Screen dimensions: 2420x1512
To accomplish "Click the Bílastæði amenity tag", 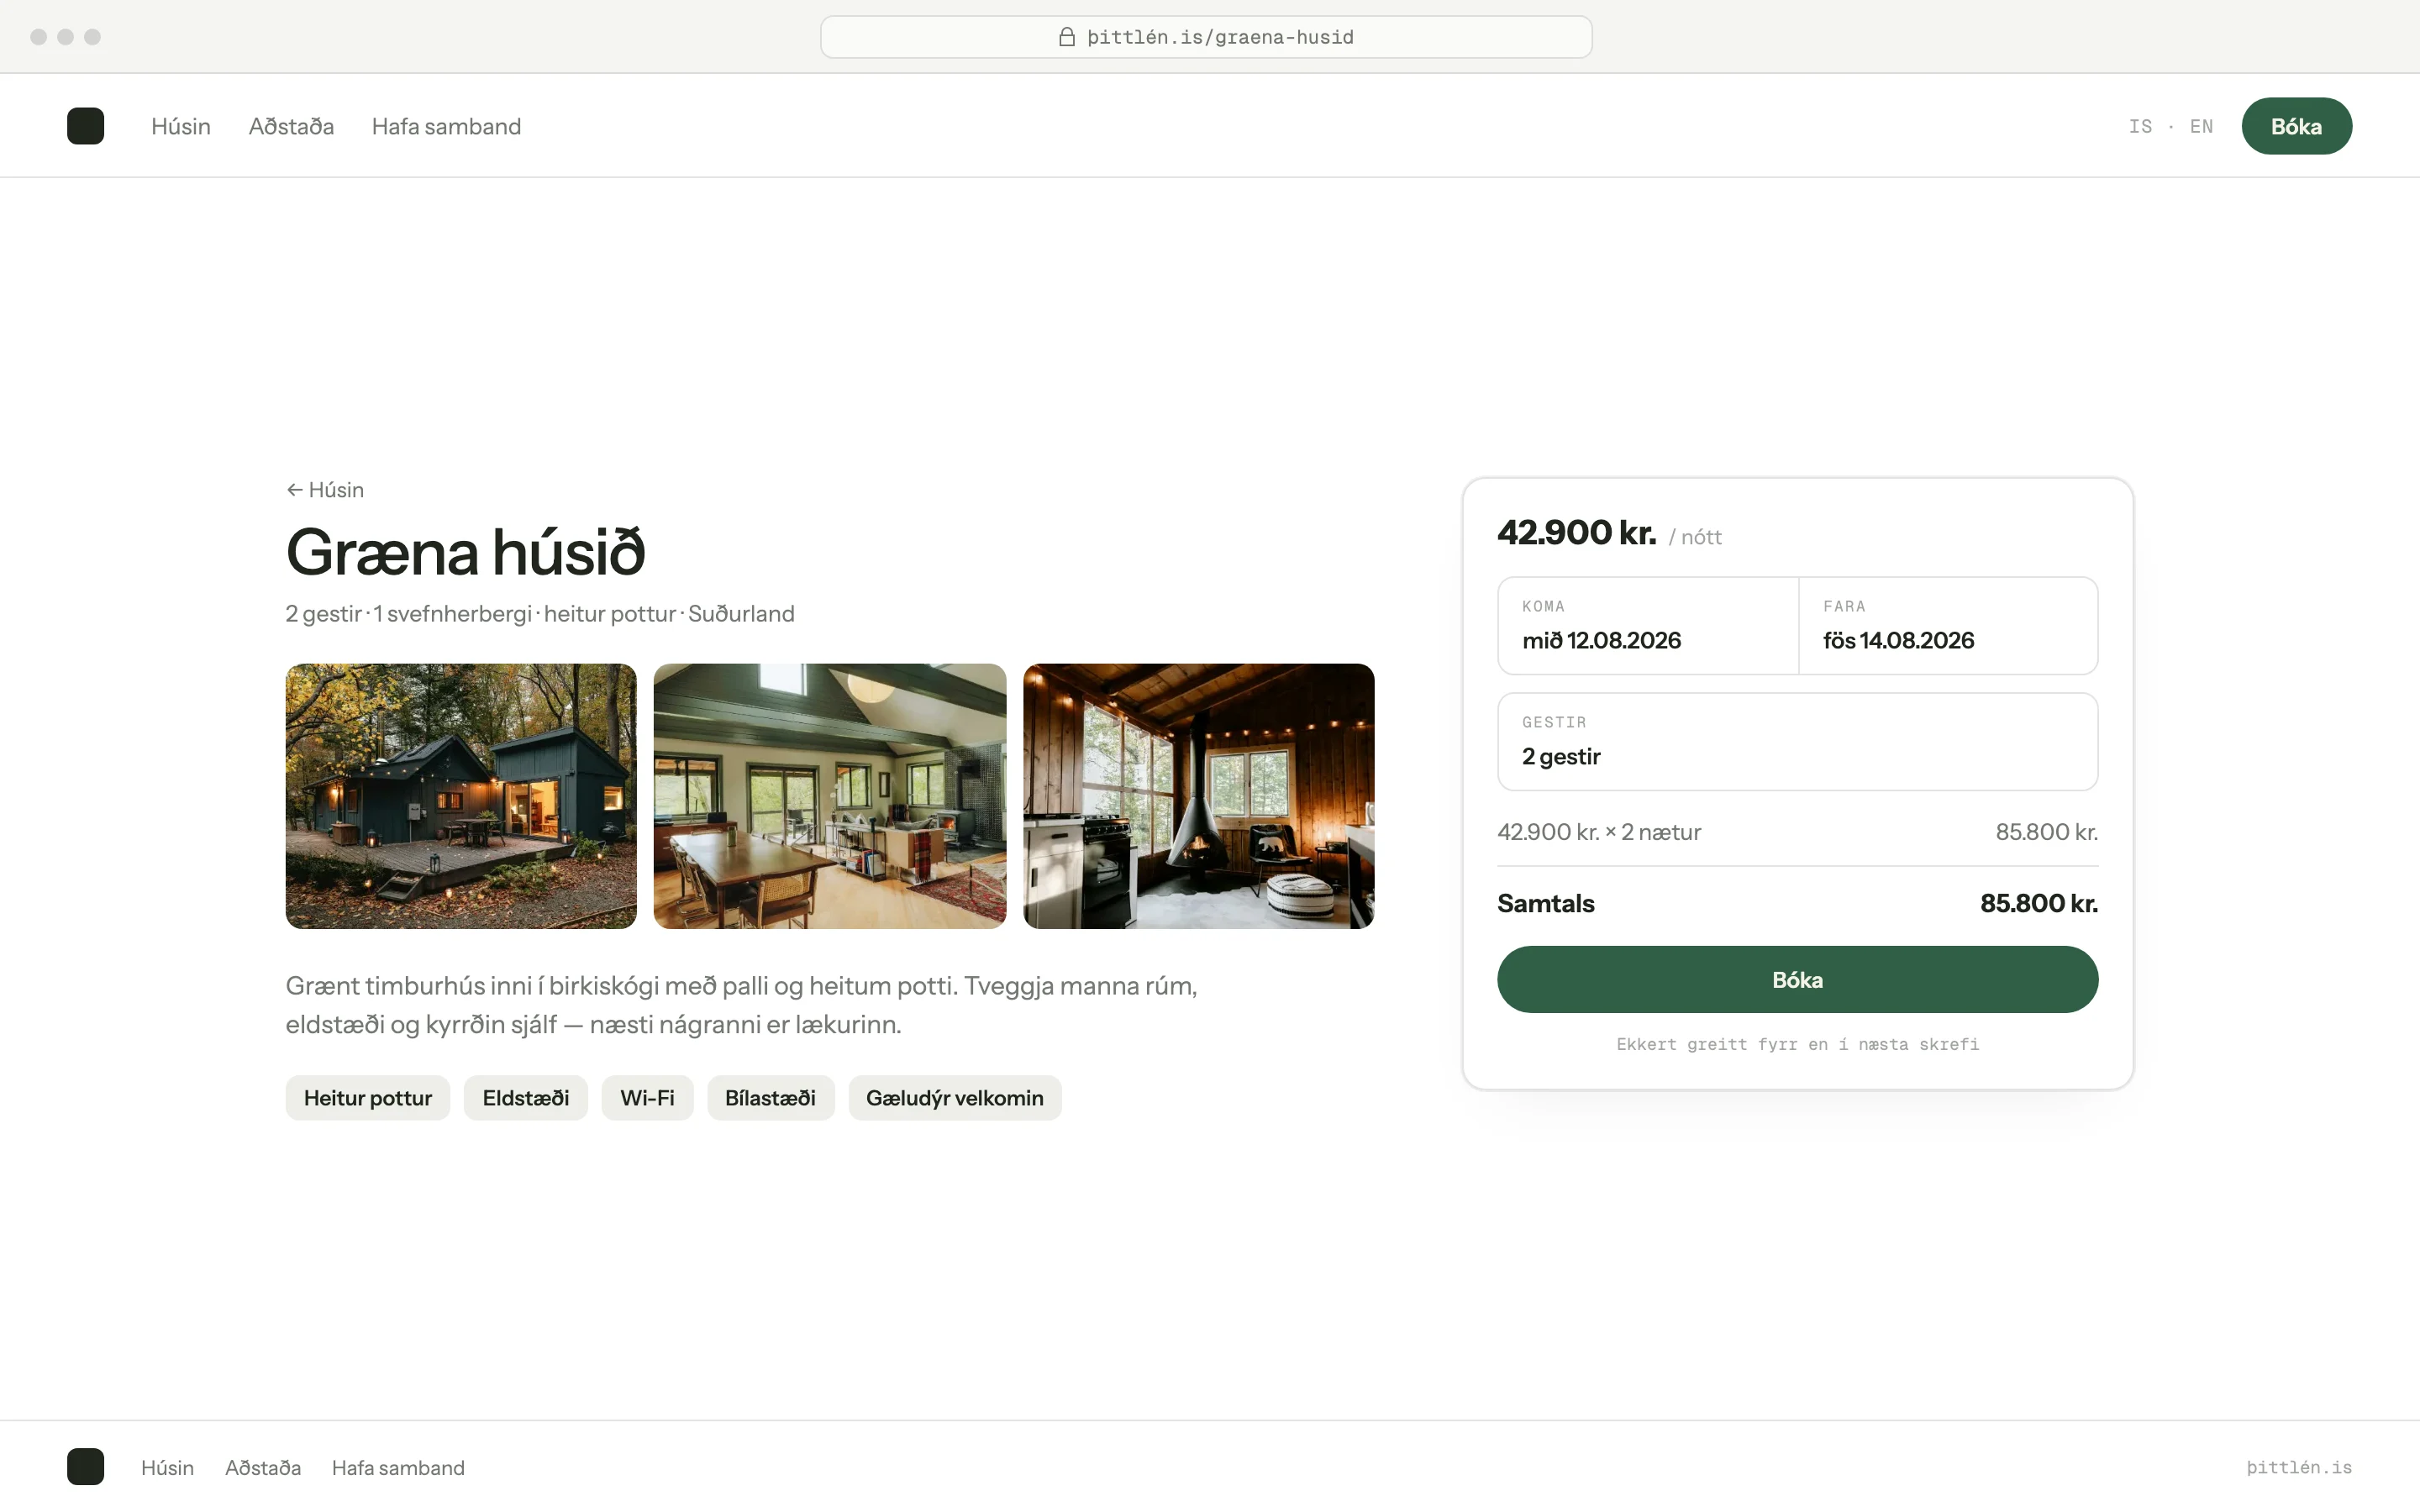I will point(770,1098).
